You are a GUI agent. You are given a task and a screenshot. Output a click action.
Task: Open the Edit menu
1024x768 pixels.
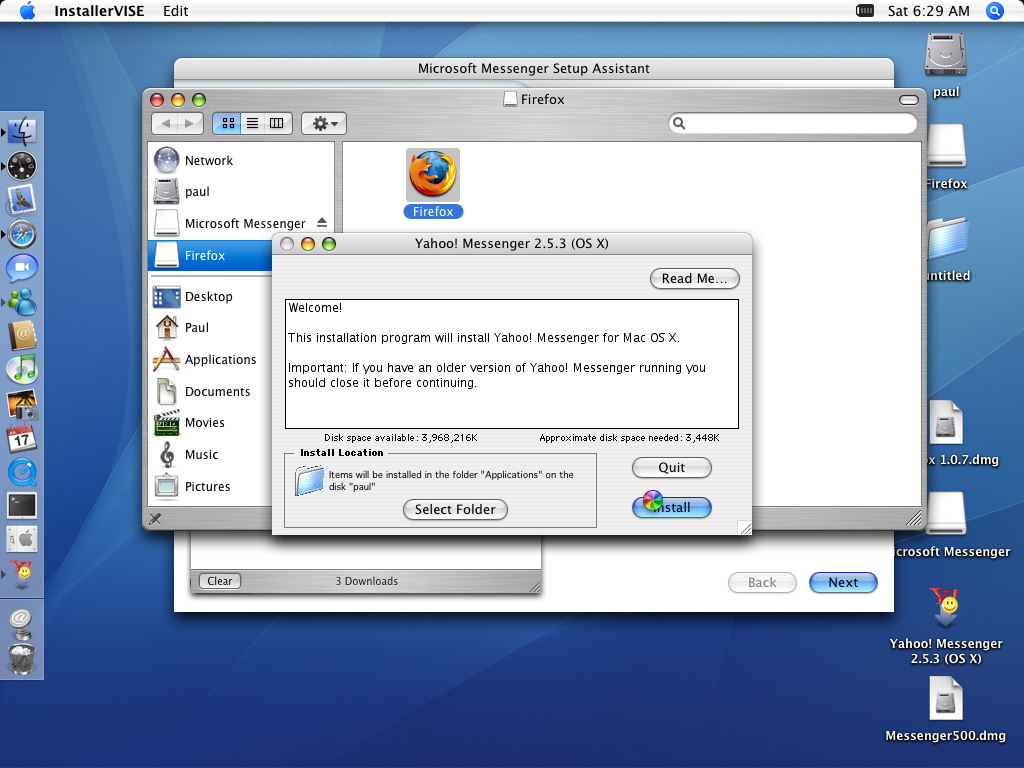(x=176, y=11)
